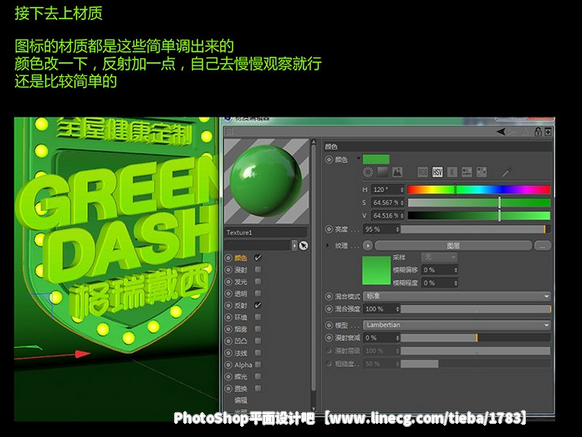Pick a color with the eyedropper tool
Screen dimensions: 582x437
[x=506, y=172]
